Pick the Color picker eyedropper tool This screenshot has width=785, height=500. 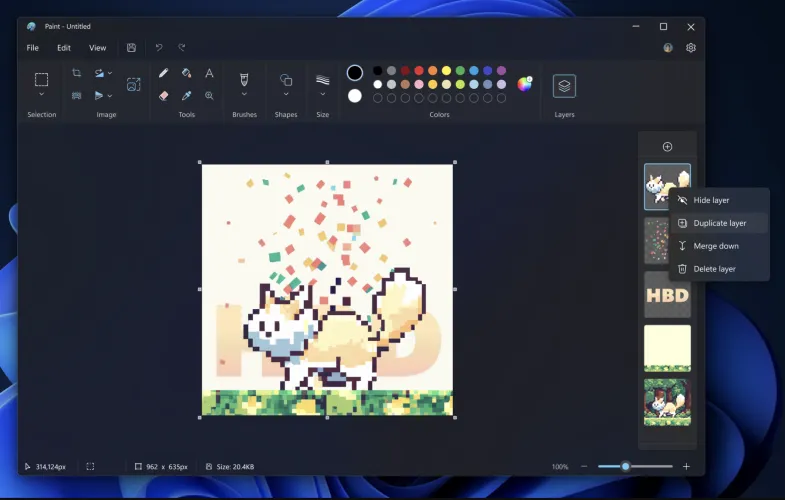[186, 96]
